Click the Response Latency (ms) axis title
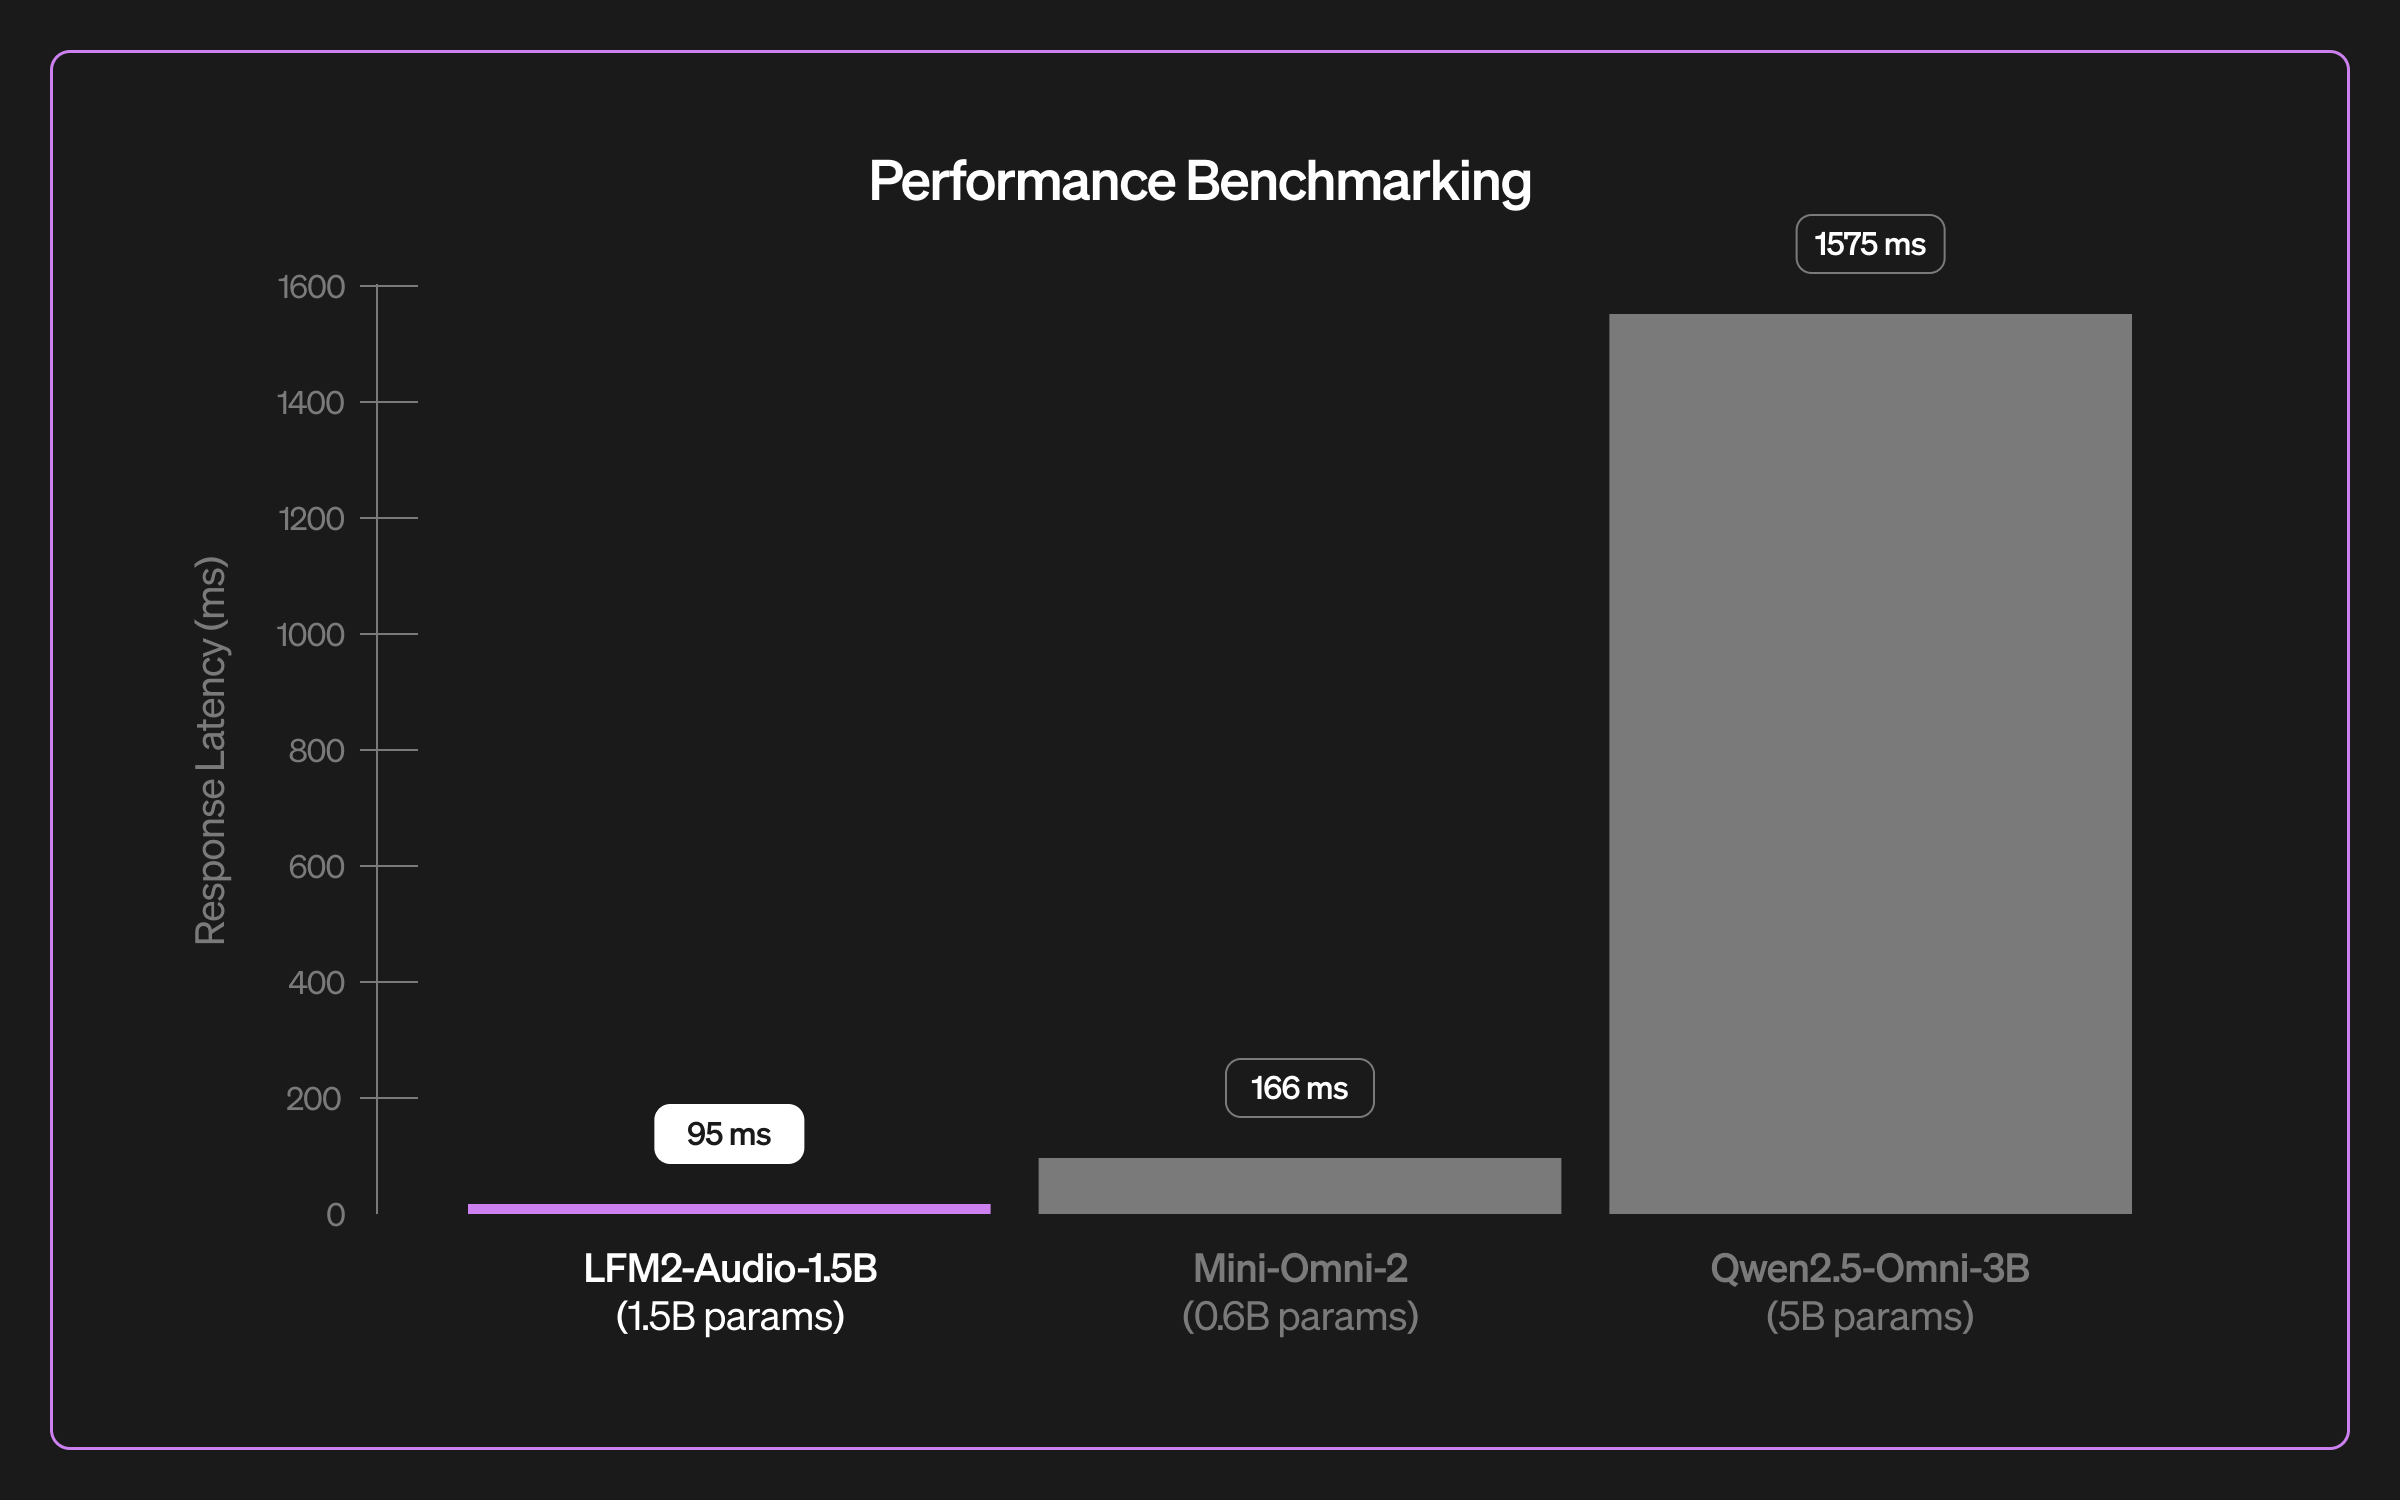 coord(210,750)
